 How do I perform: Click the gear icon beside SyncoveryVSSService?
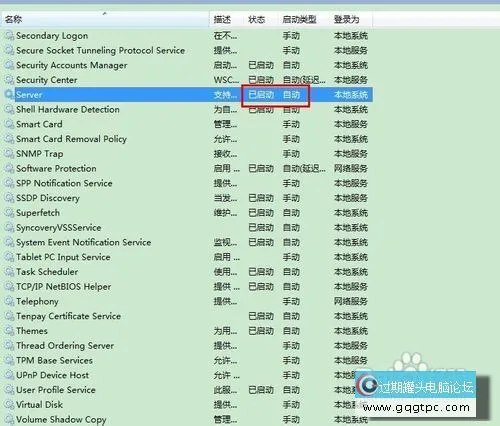point(9,227)
